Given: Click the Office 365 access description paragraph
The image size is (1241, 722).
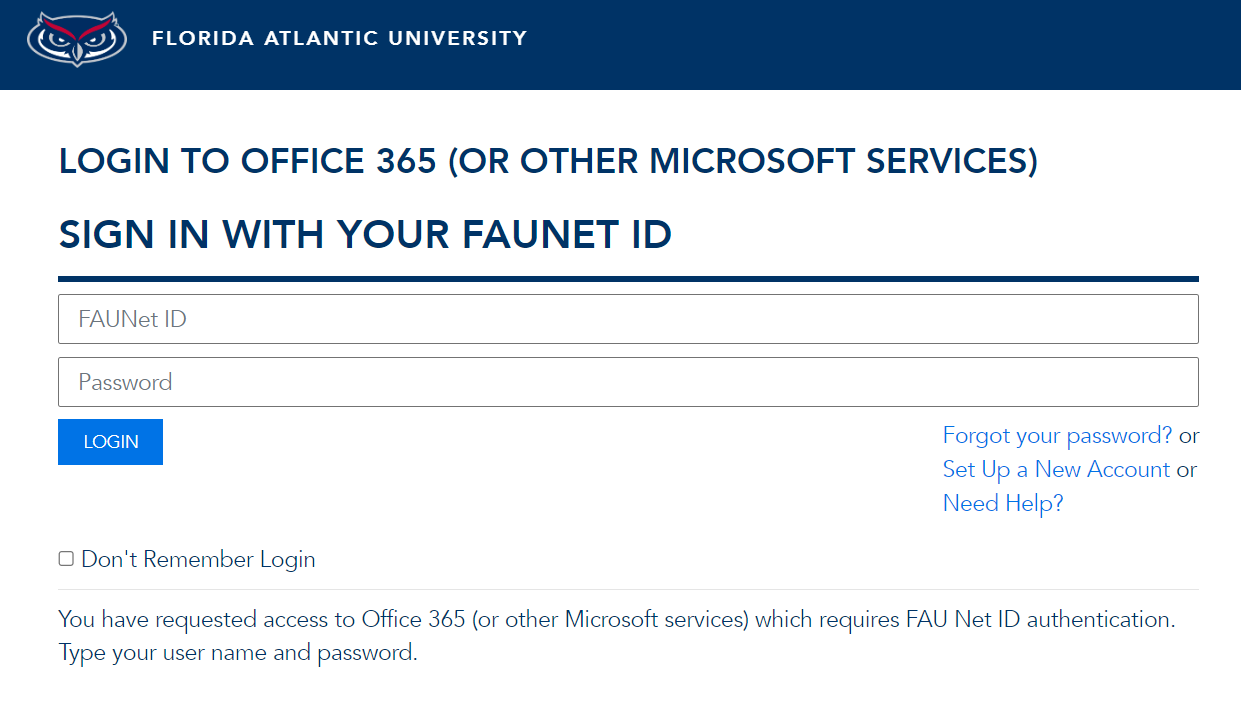Looking at the screenshot, I should pyautogui.click(x=616, y=620).
